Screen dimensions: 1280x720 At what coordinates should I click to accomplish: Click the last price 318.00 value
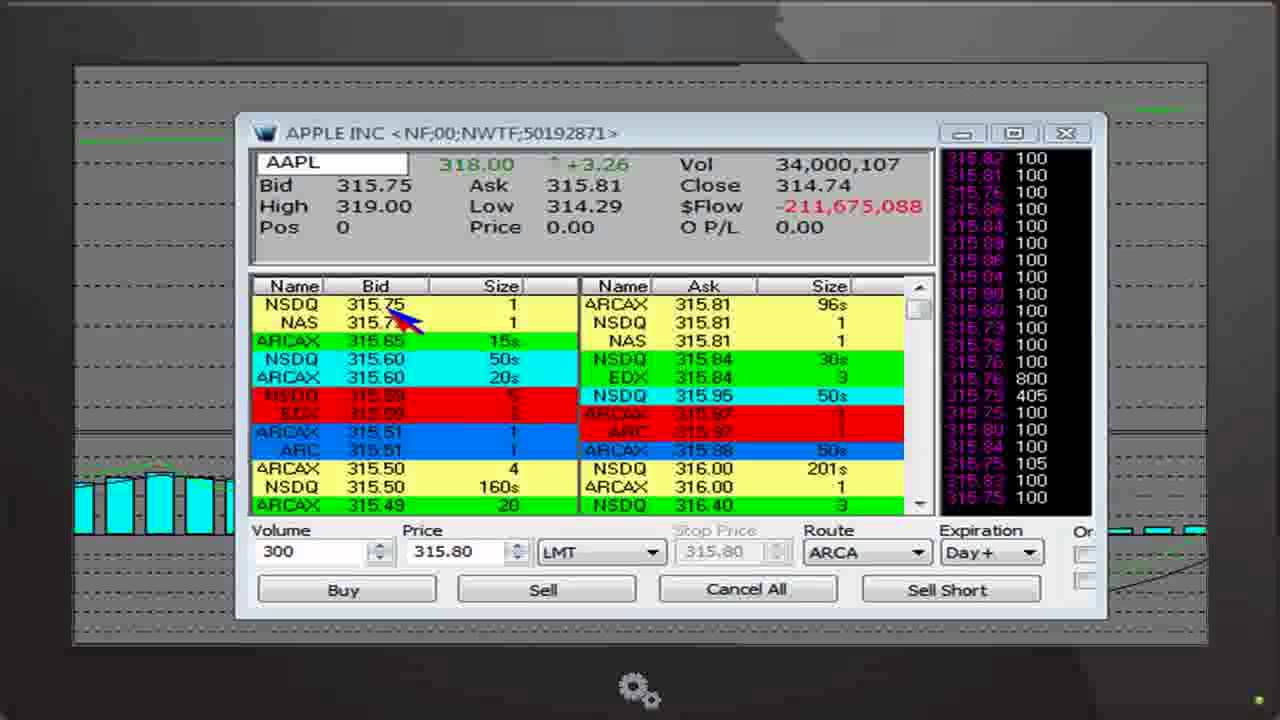coord(476,164)
